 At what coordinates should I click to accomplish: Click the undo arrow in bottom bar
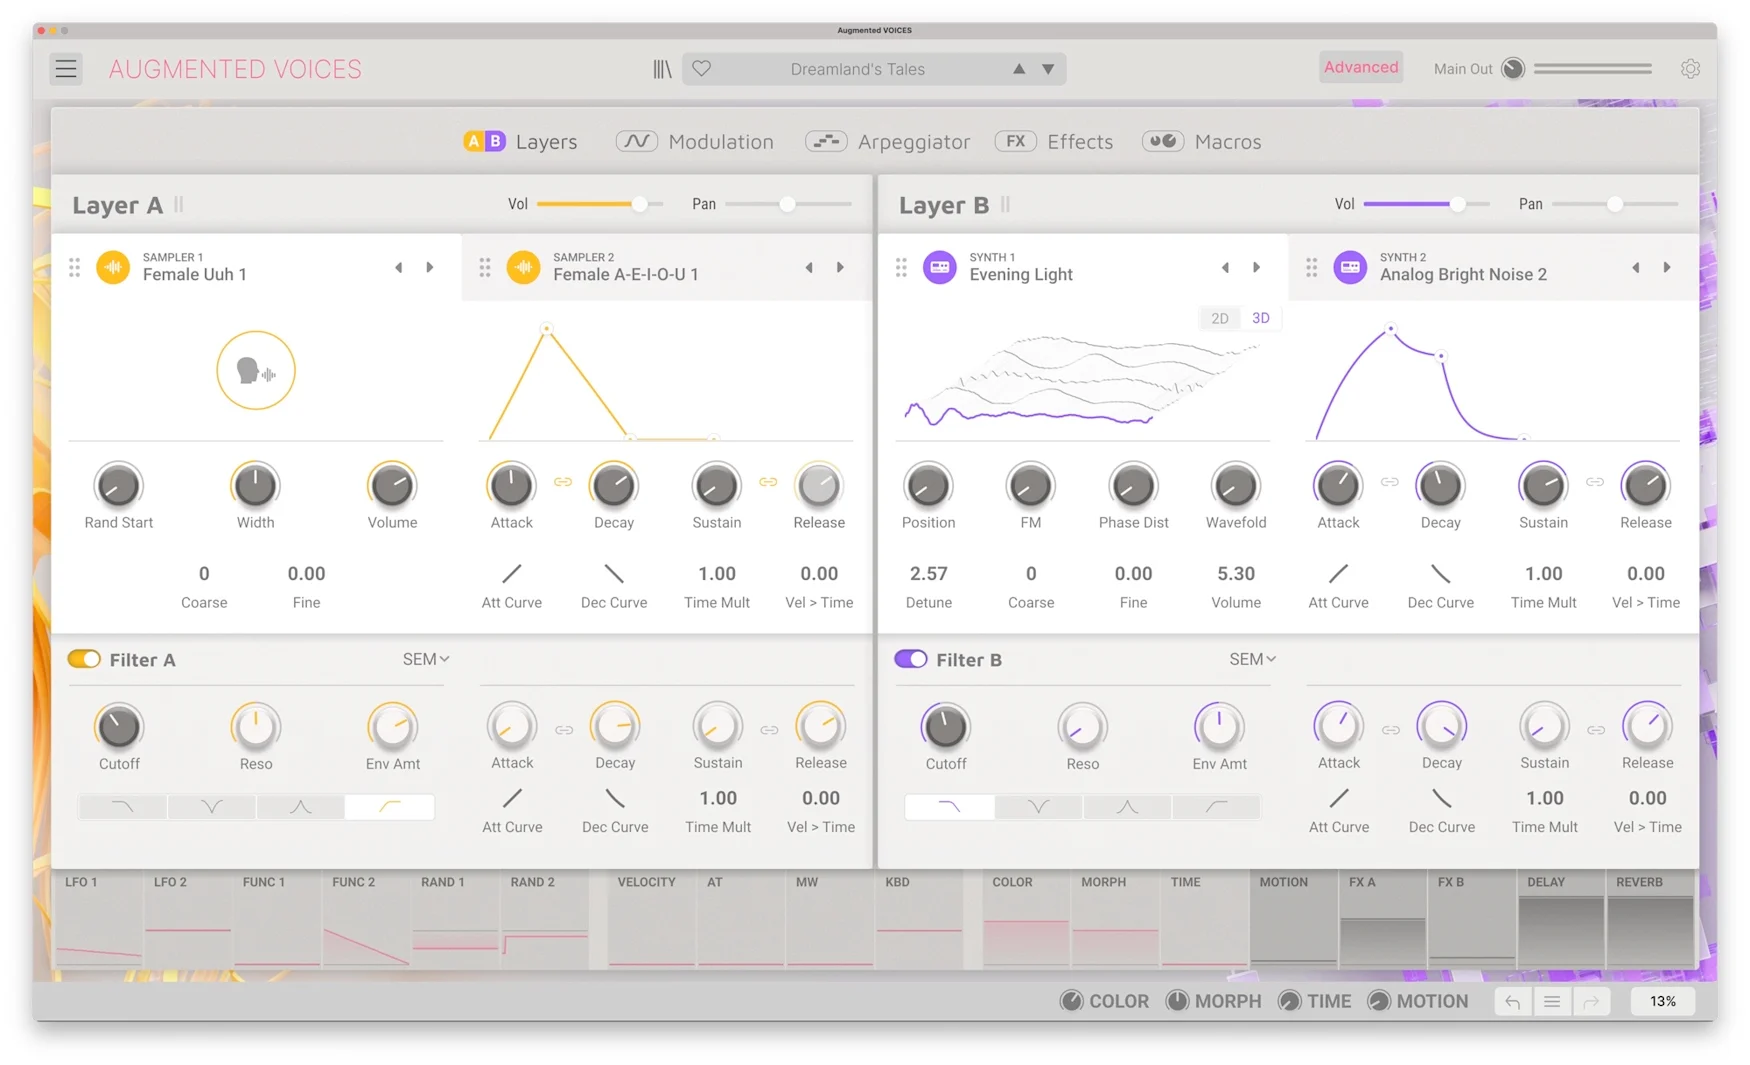(1512, 1001)
